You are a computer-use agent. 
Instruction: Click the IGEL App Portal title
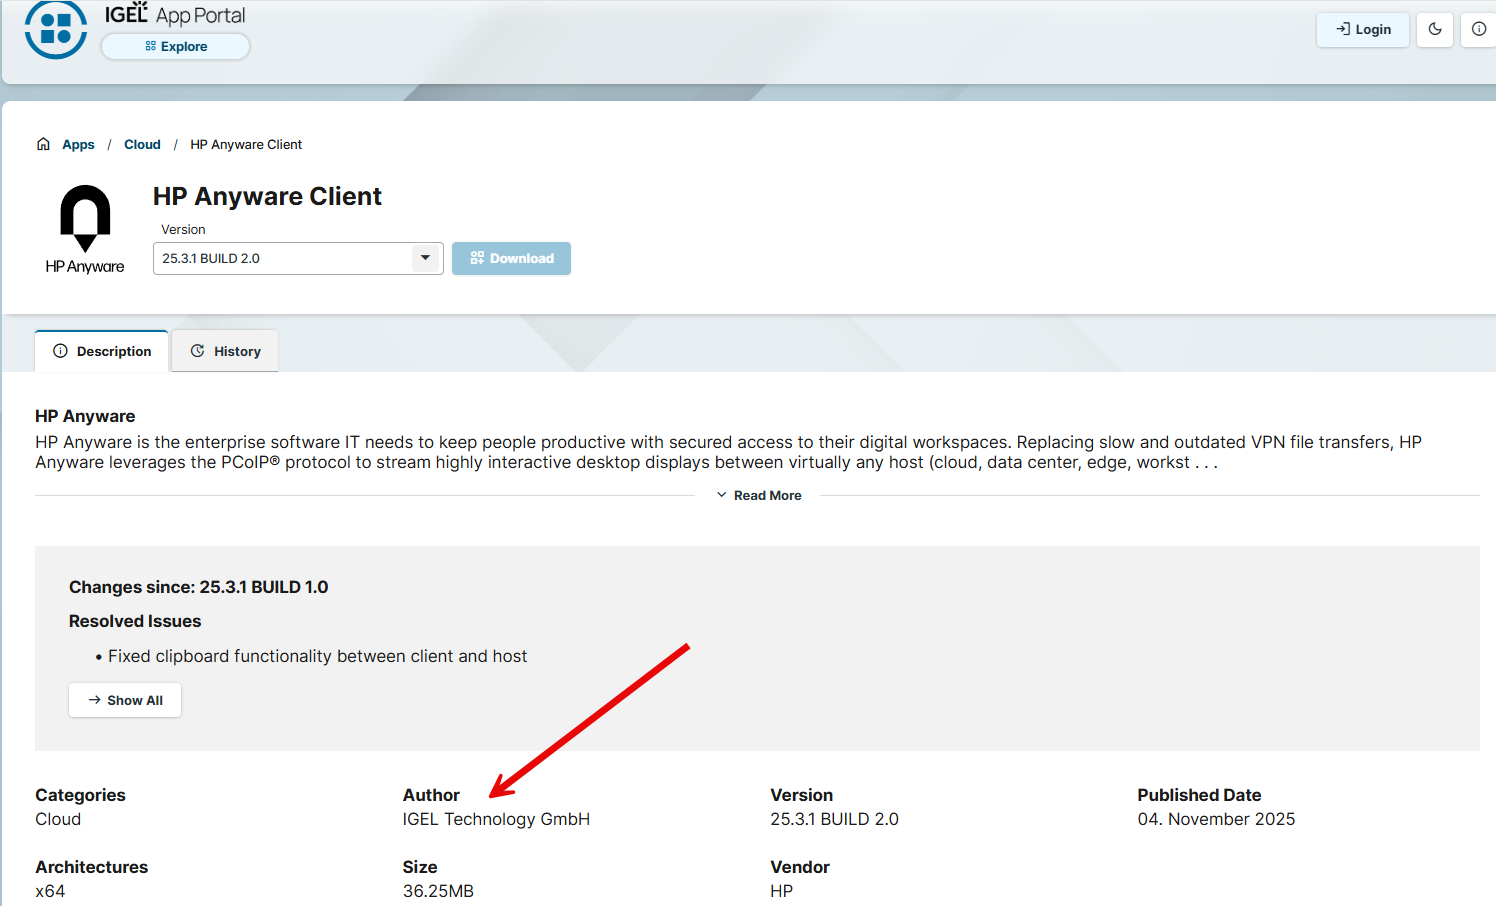175,15
